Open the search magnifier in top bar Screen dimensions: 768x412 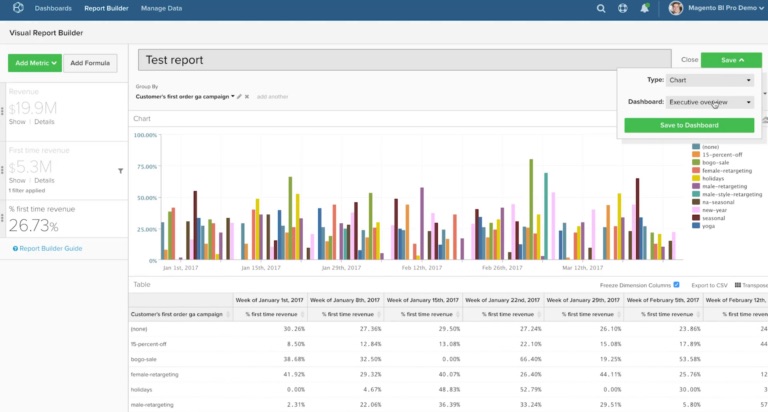pos(601,8)
